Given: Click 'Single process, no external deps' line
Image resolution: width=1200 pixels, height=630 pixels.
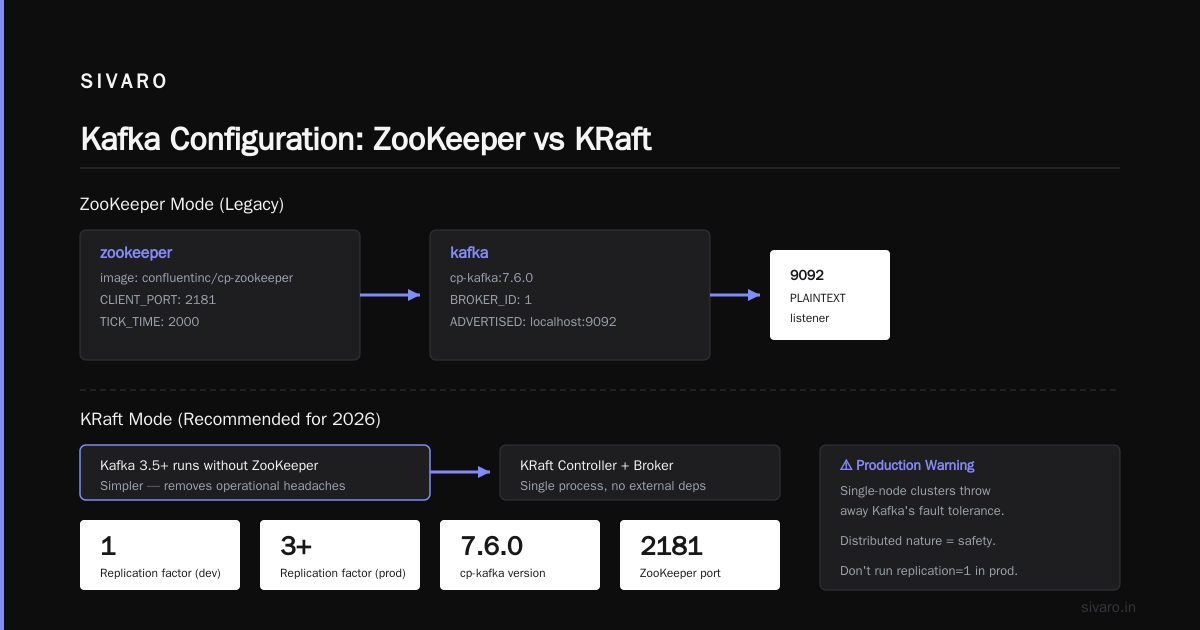Looking at the screenshot, I should pos(613,486).
